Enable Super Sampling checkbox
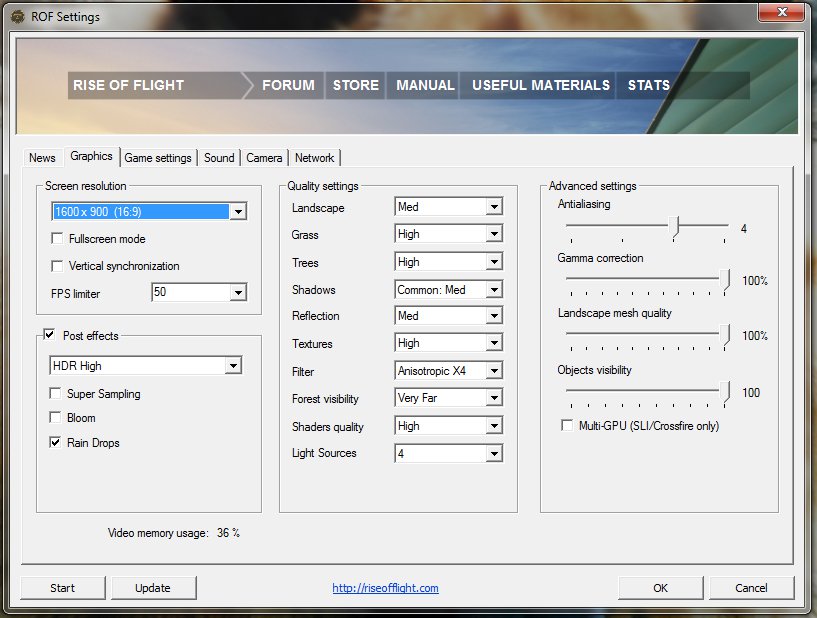The image size is (817, 618). tap(55, 393)
